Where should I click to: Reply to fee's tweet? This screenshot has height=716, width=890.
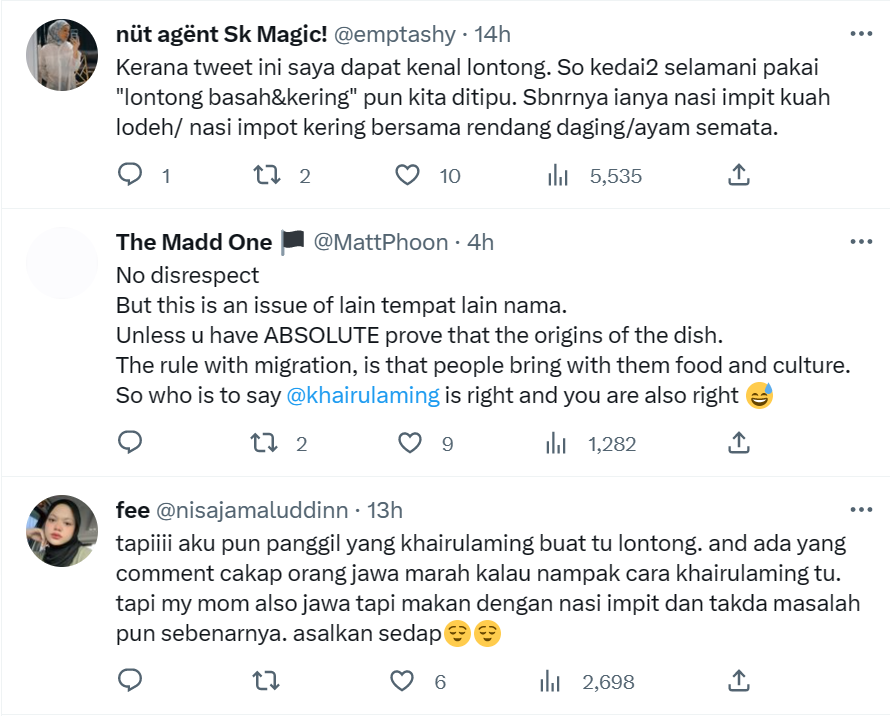[131, 682]
